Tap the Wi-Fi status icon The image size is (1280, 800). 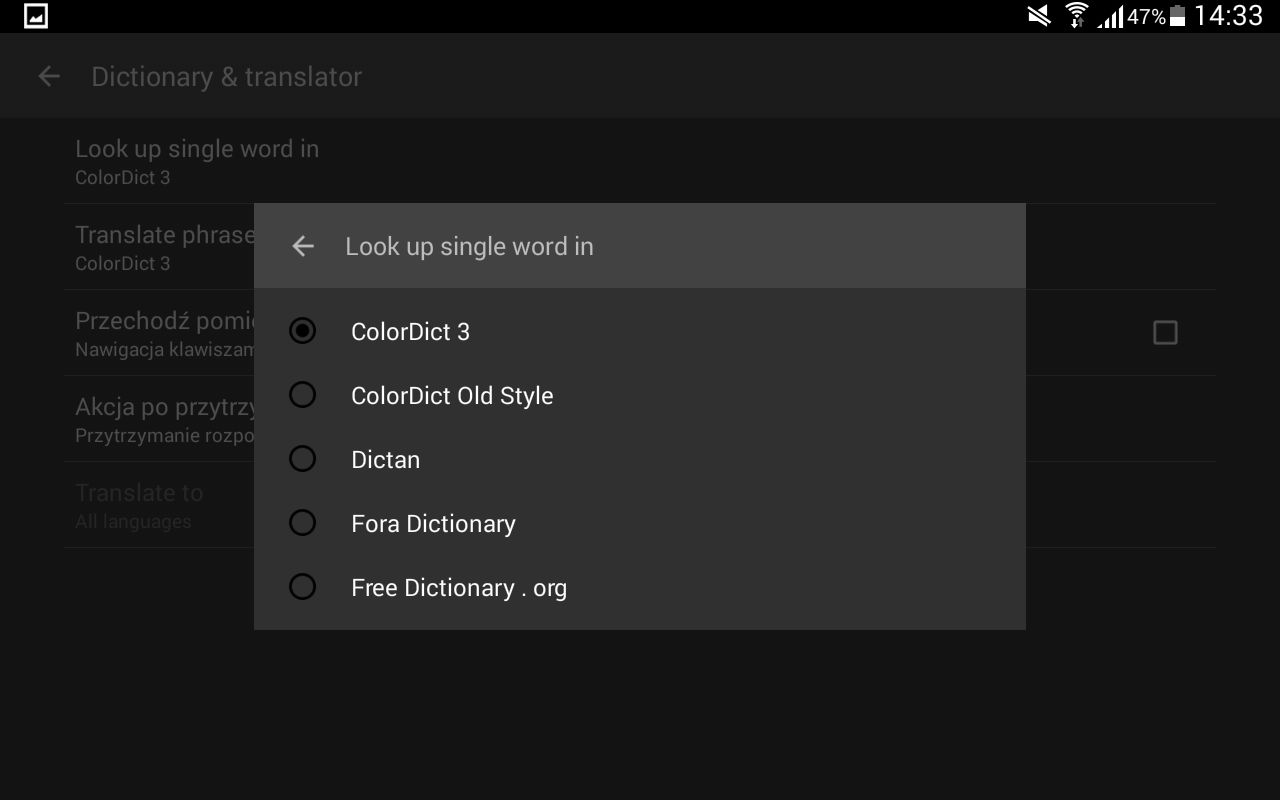(x=1076, y=16)
